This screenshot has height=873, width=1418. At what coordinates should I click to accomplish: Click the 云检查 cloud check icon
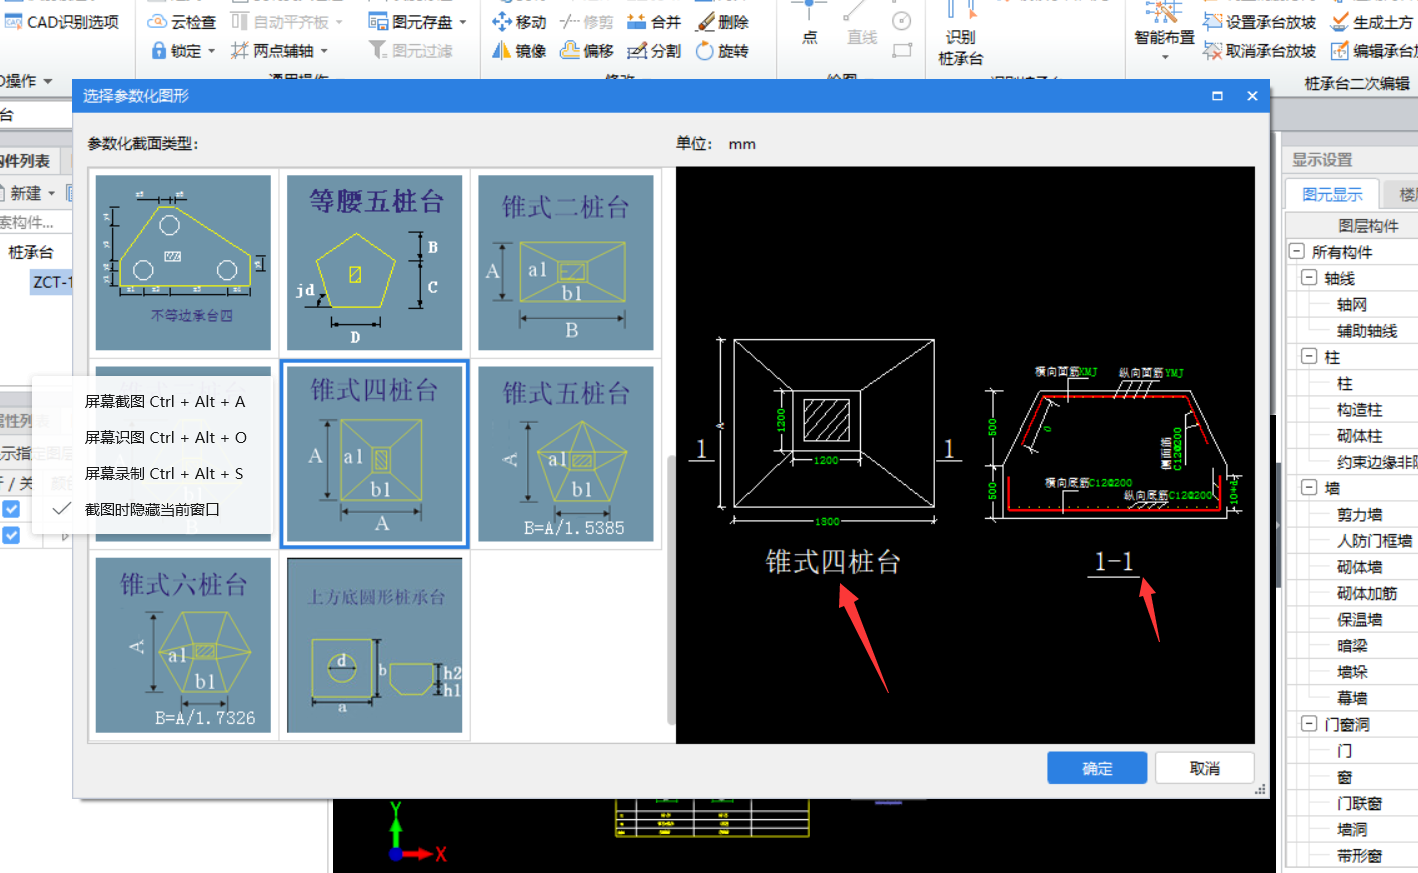point(157,21)
